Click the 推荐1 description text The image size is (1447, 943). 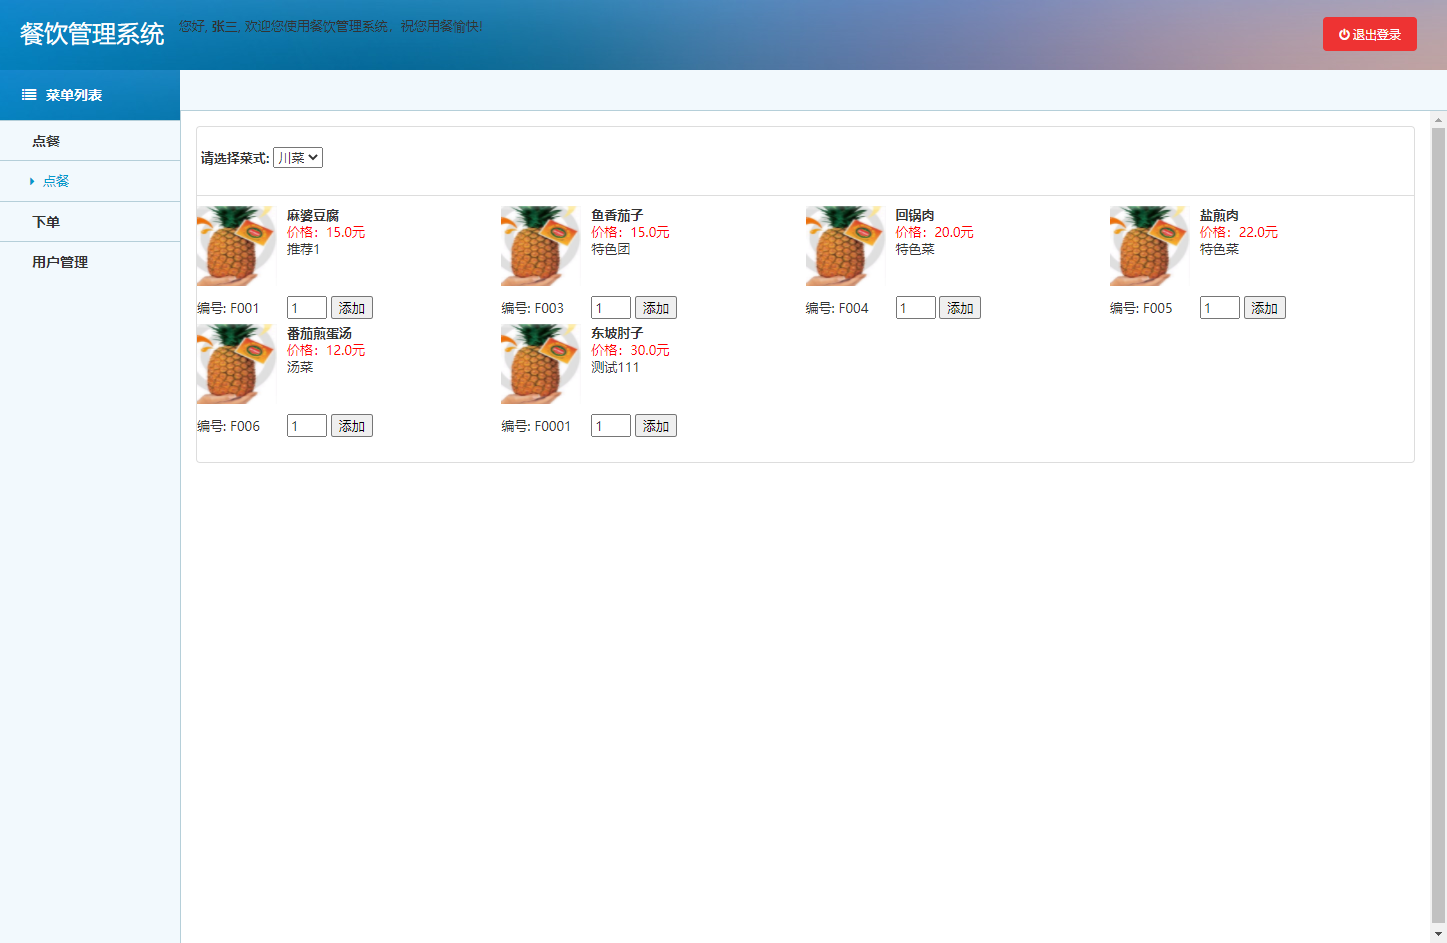pos(303,249)
